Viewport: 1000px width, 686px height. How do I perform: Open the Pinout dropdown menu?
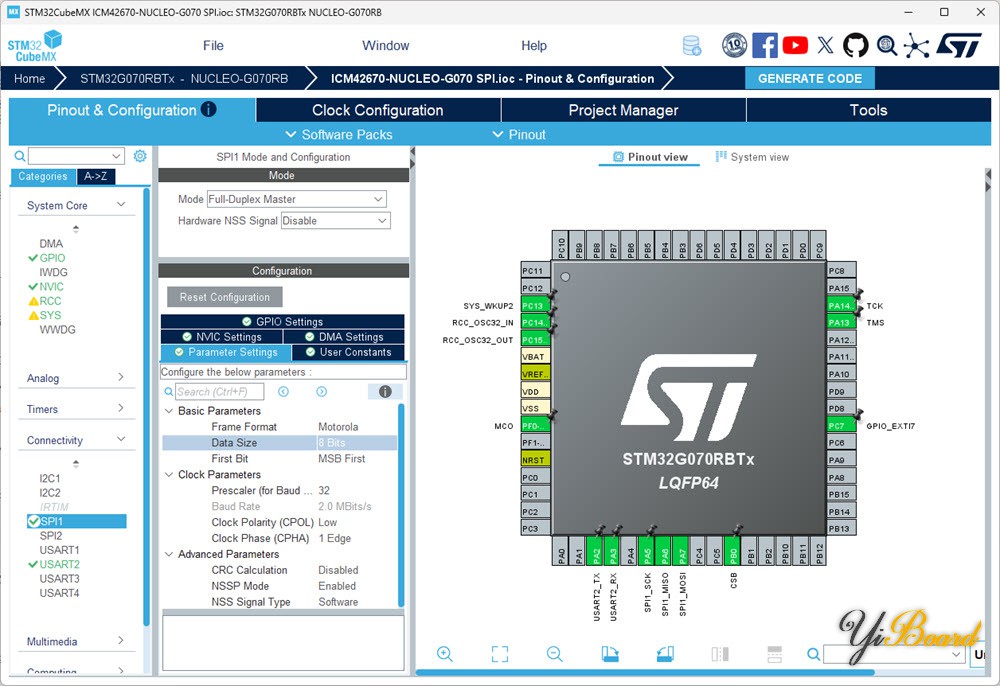[x=519, y=135]
